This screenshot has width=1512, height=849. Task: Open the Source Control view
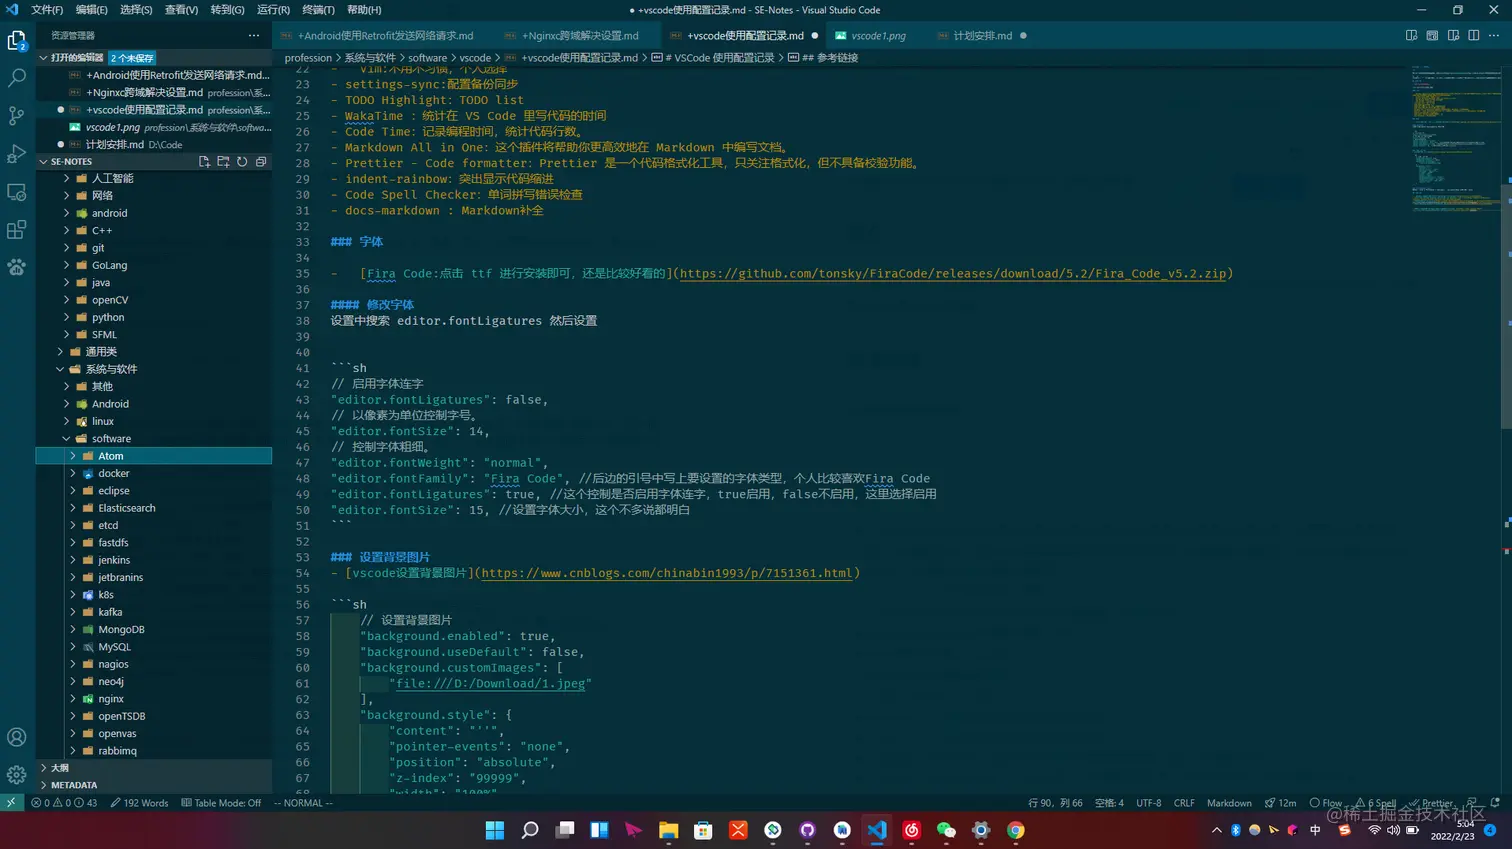click(17, 116)
